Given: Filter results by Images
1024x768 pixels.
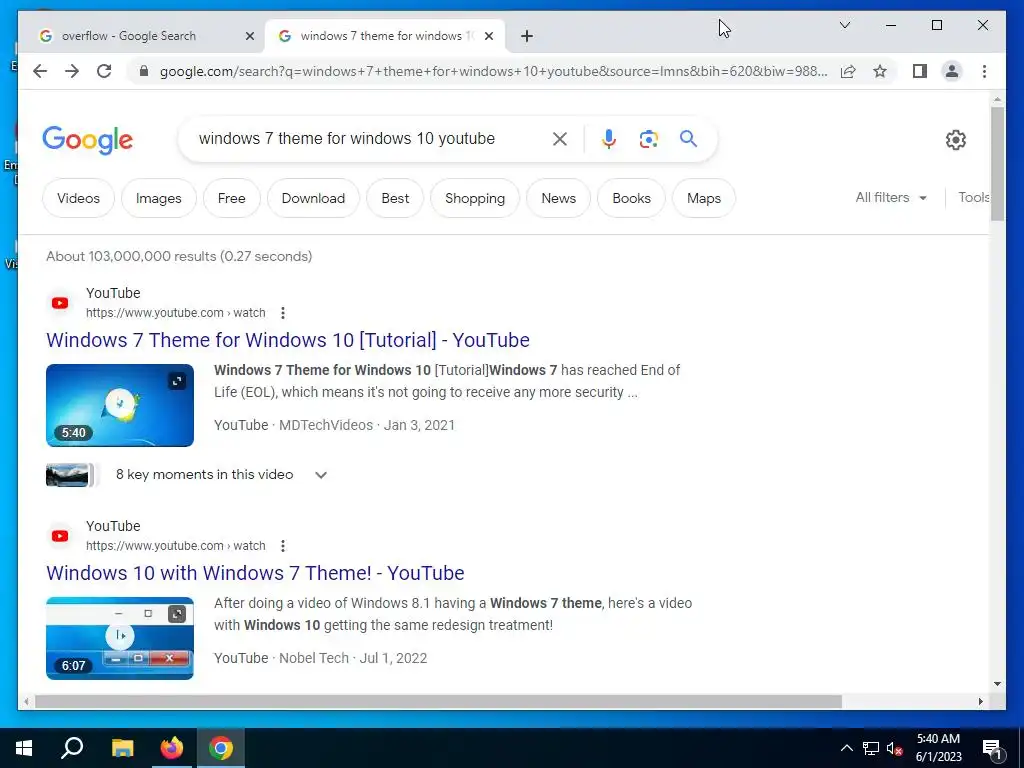Looking at the screenshot, I should (x=159, y=198).
